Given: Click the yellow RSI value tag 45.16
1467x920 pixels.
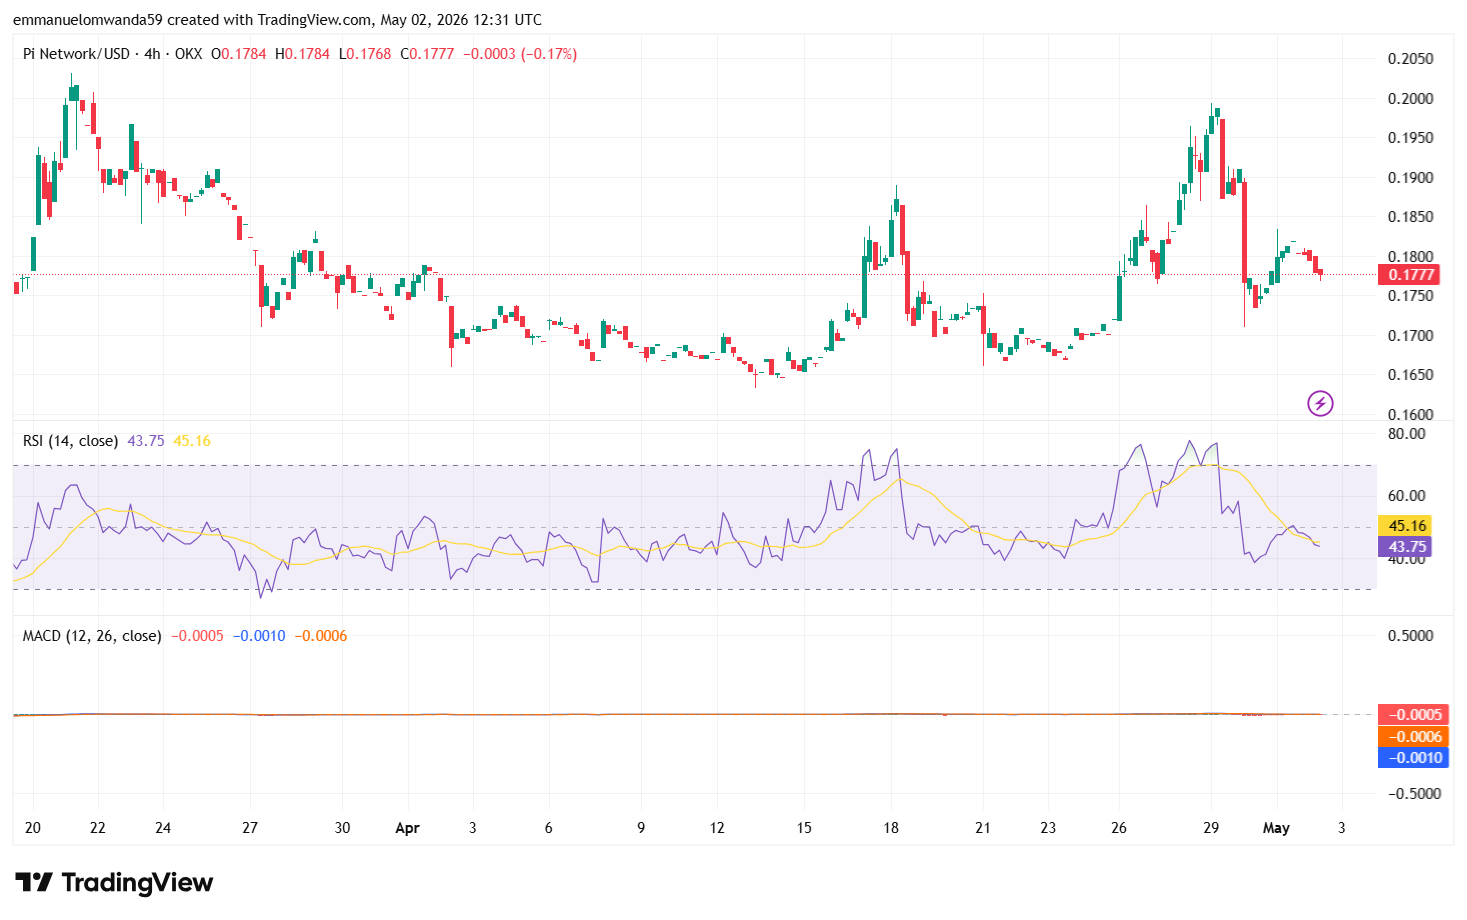Looking at the screenshot, I should [x=1405, y=525].
